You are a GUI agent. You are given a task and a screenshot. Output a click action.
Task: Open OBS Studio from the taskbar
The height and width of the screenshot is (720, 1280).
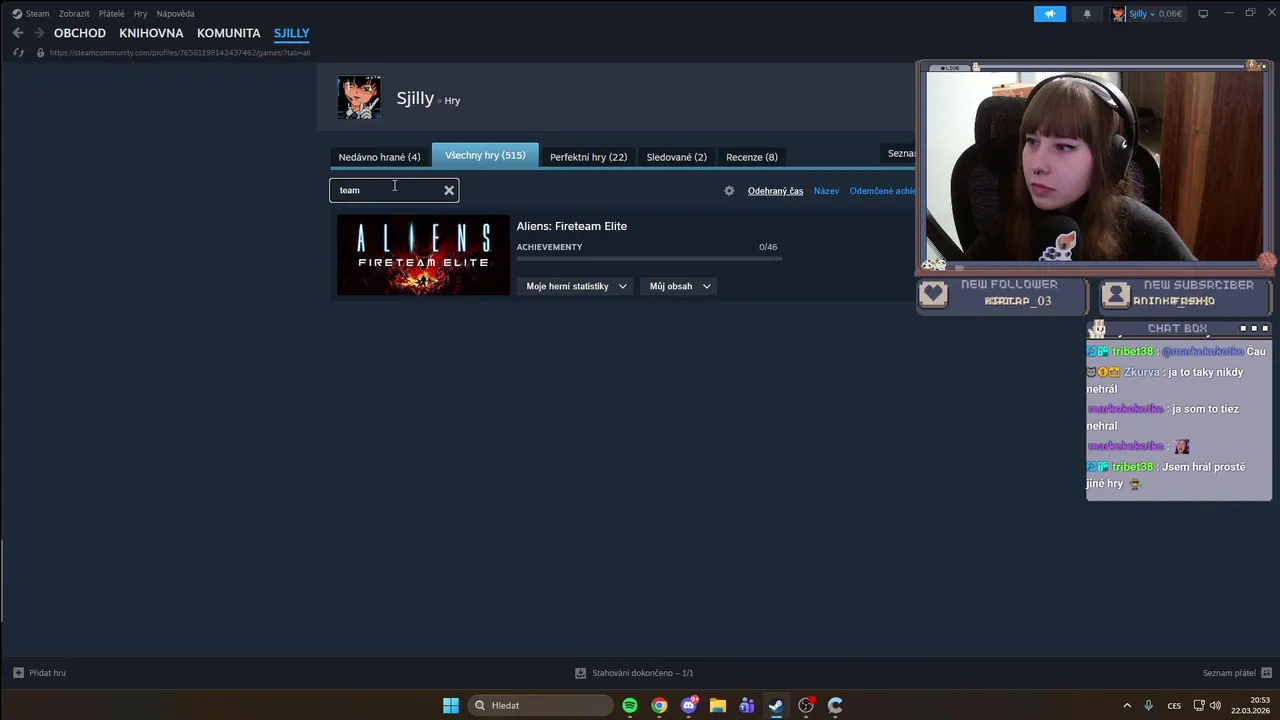[x=806, y=705]
